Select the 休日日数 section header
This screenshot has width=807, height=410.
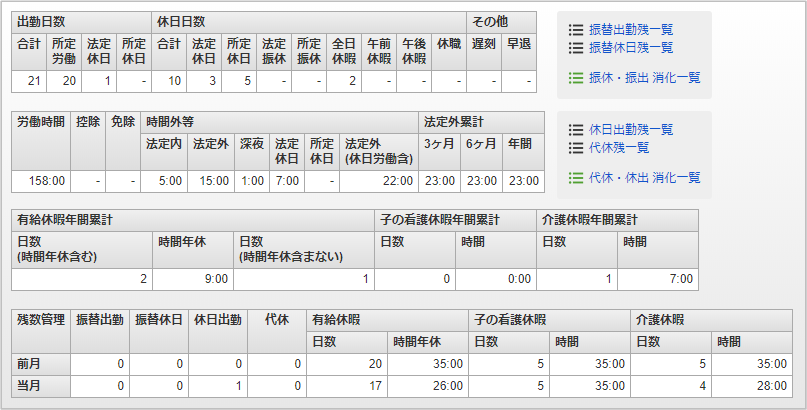tap(309, 23)
